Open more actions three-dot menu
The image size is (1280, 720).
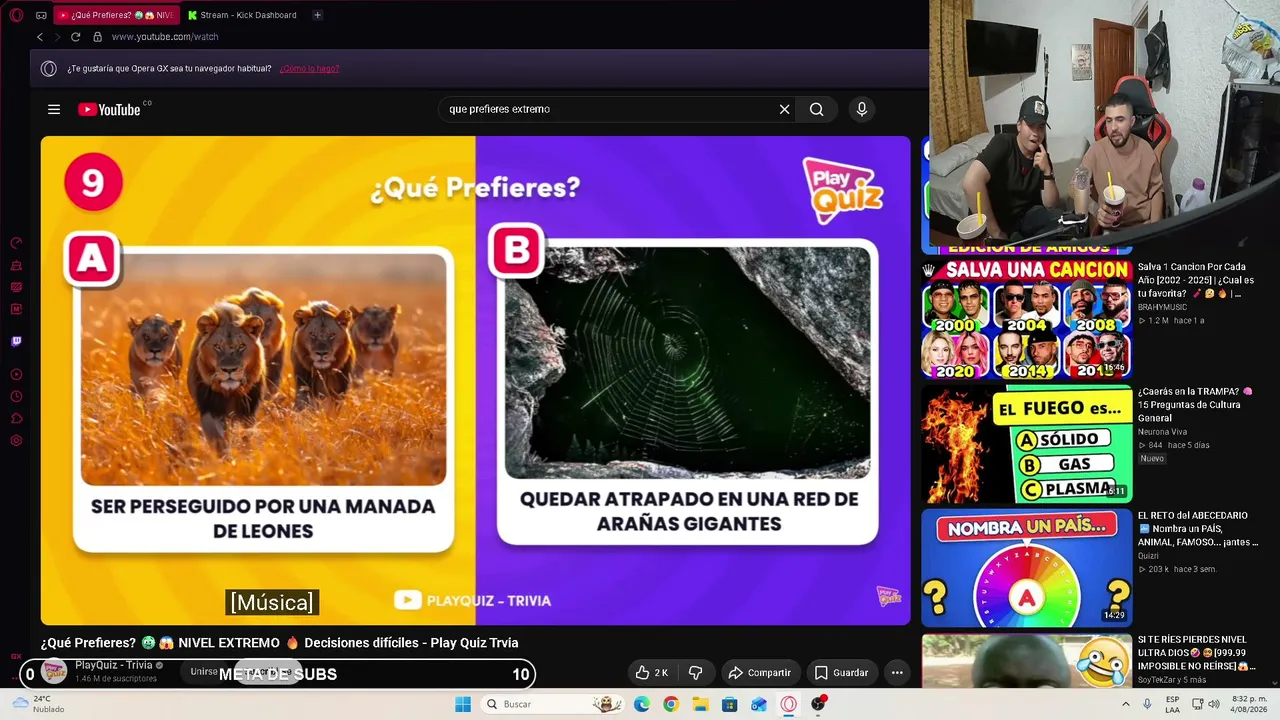(x=897, y=673)
